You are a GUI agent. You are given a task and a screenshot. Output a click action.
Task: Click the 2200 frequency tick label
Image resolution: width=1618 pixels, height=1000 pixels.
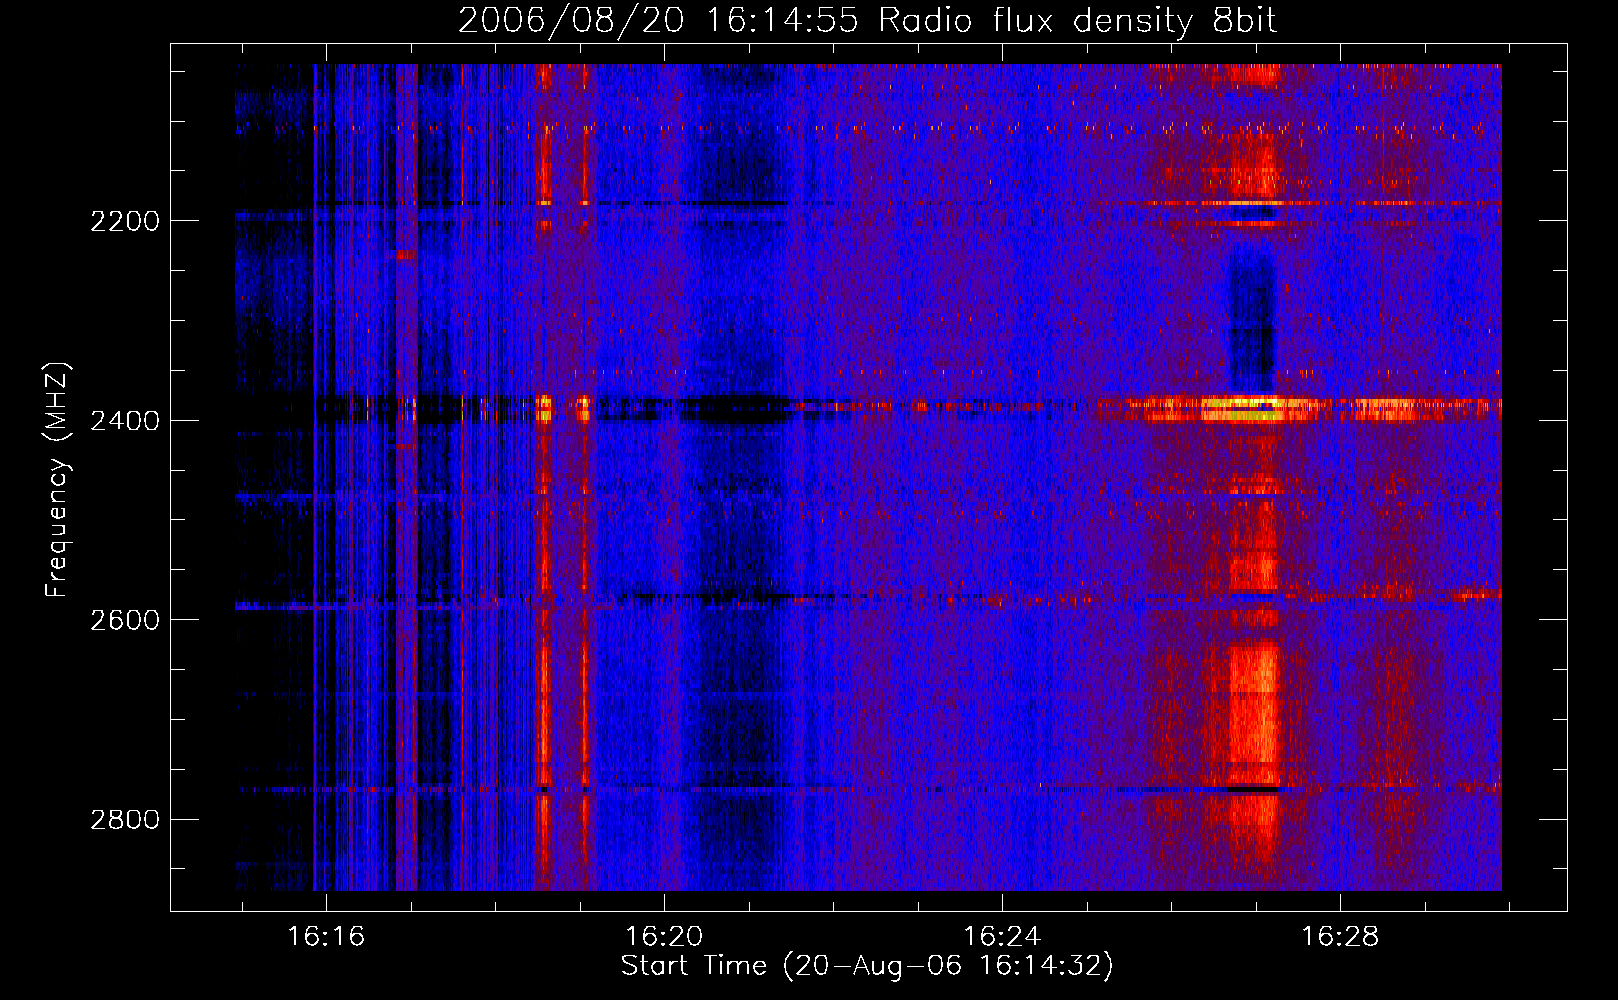[x=125, y=221]
